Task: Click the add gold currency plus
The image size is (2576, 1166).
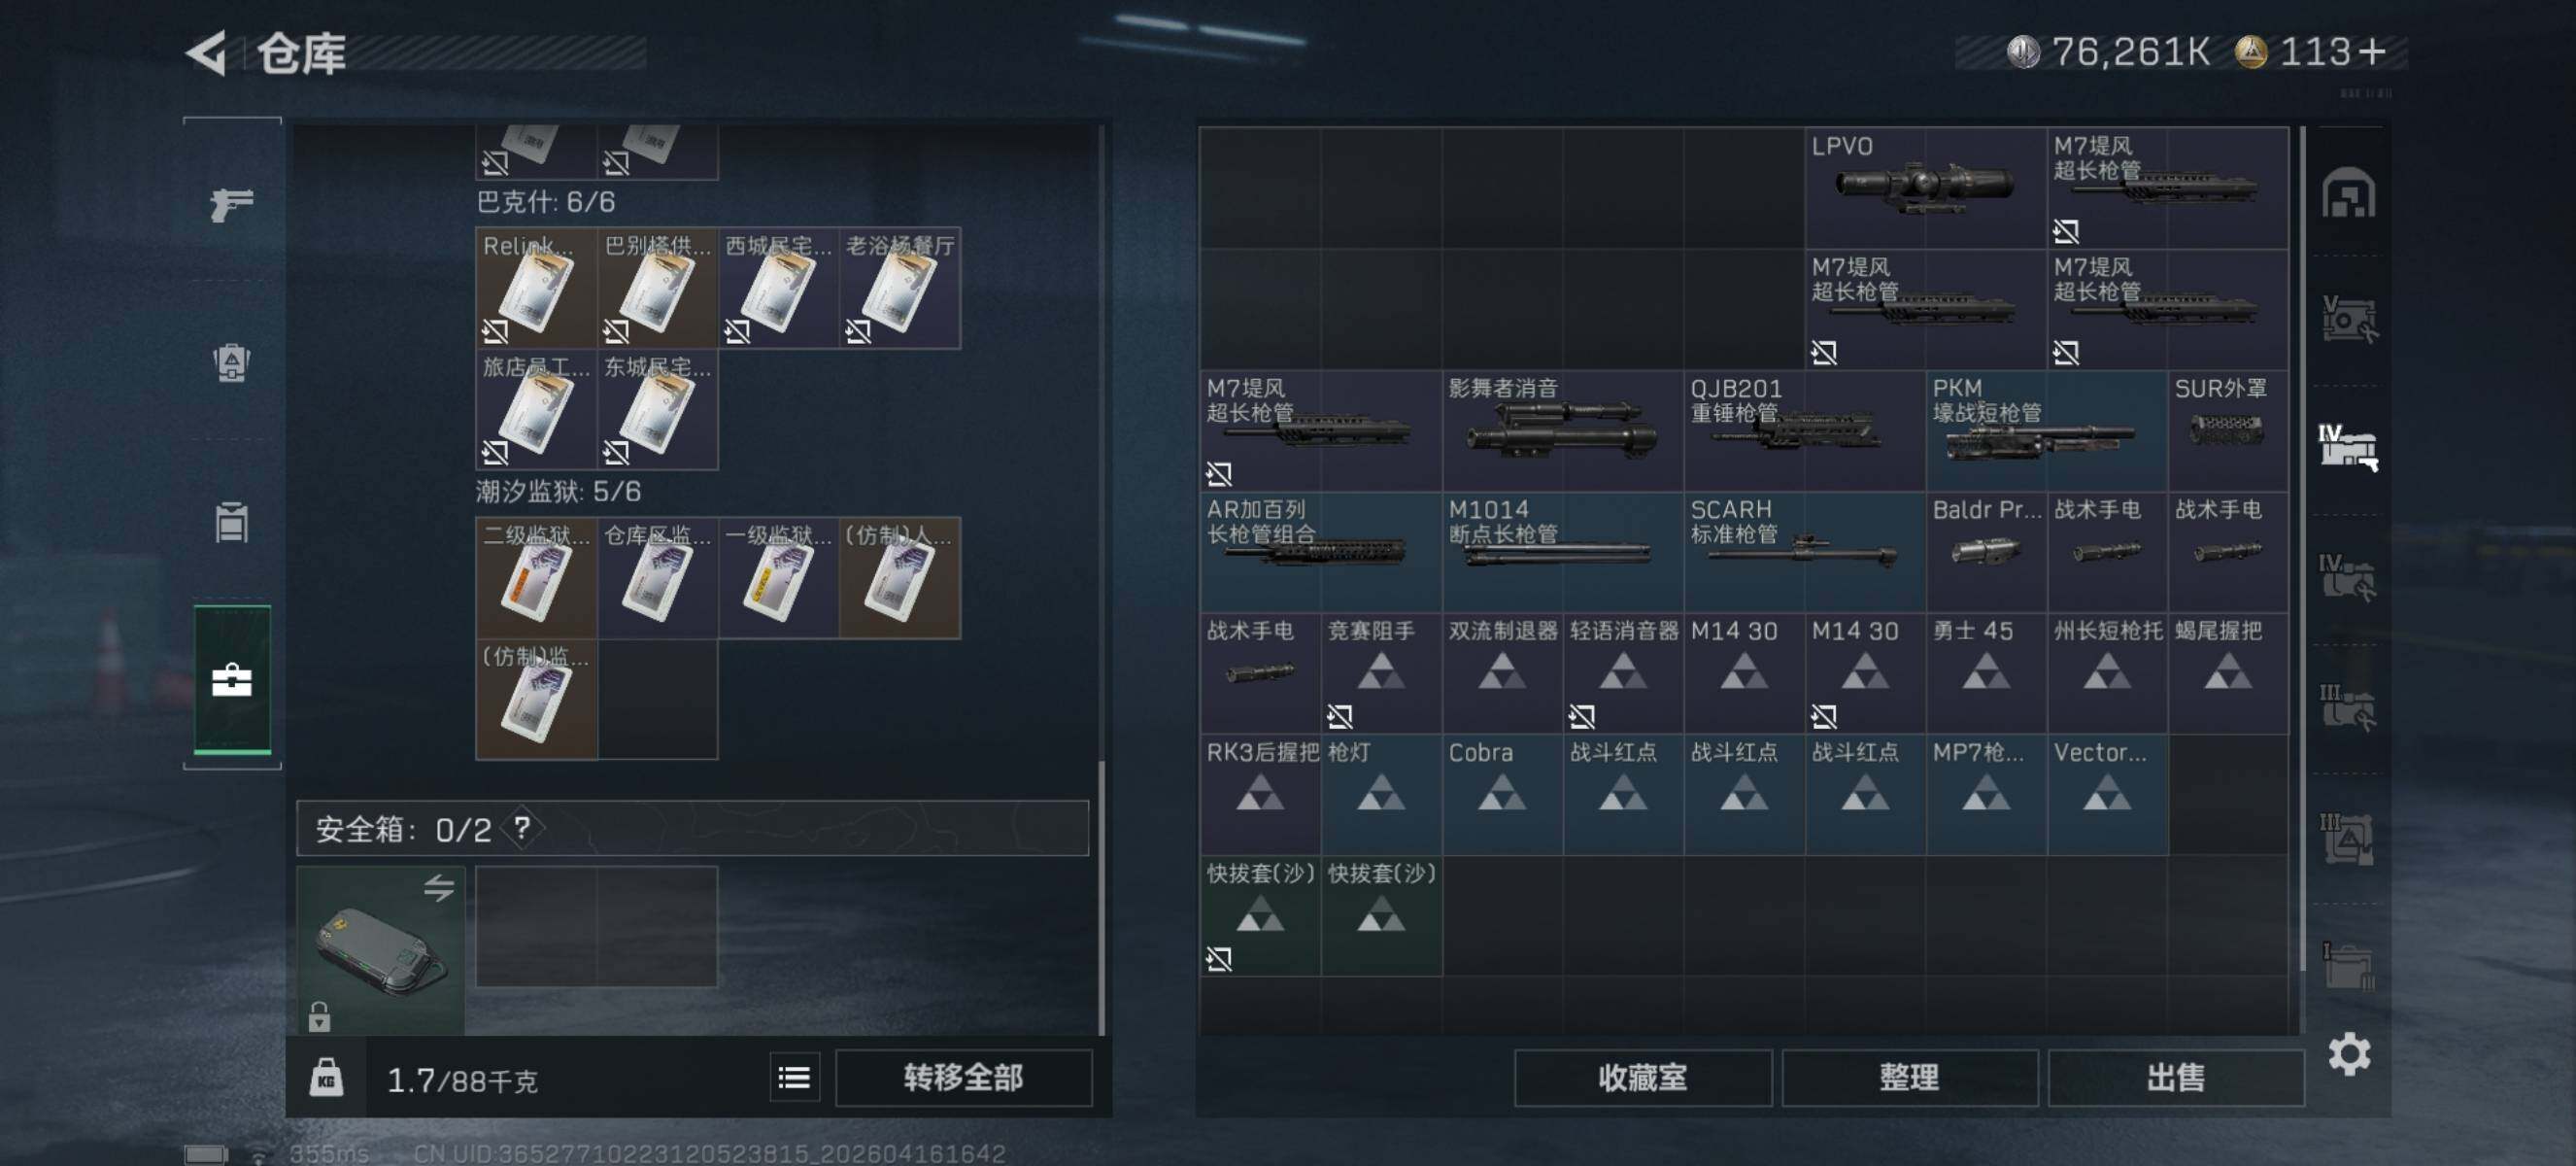Action: [2372, 51]
